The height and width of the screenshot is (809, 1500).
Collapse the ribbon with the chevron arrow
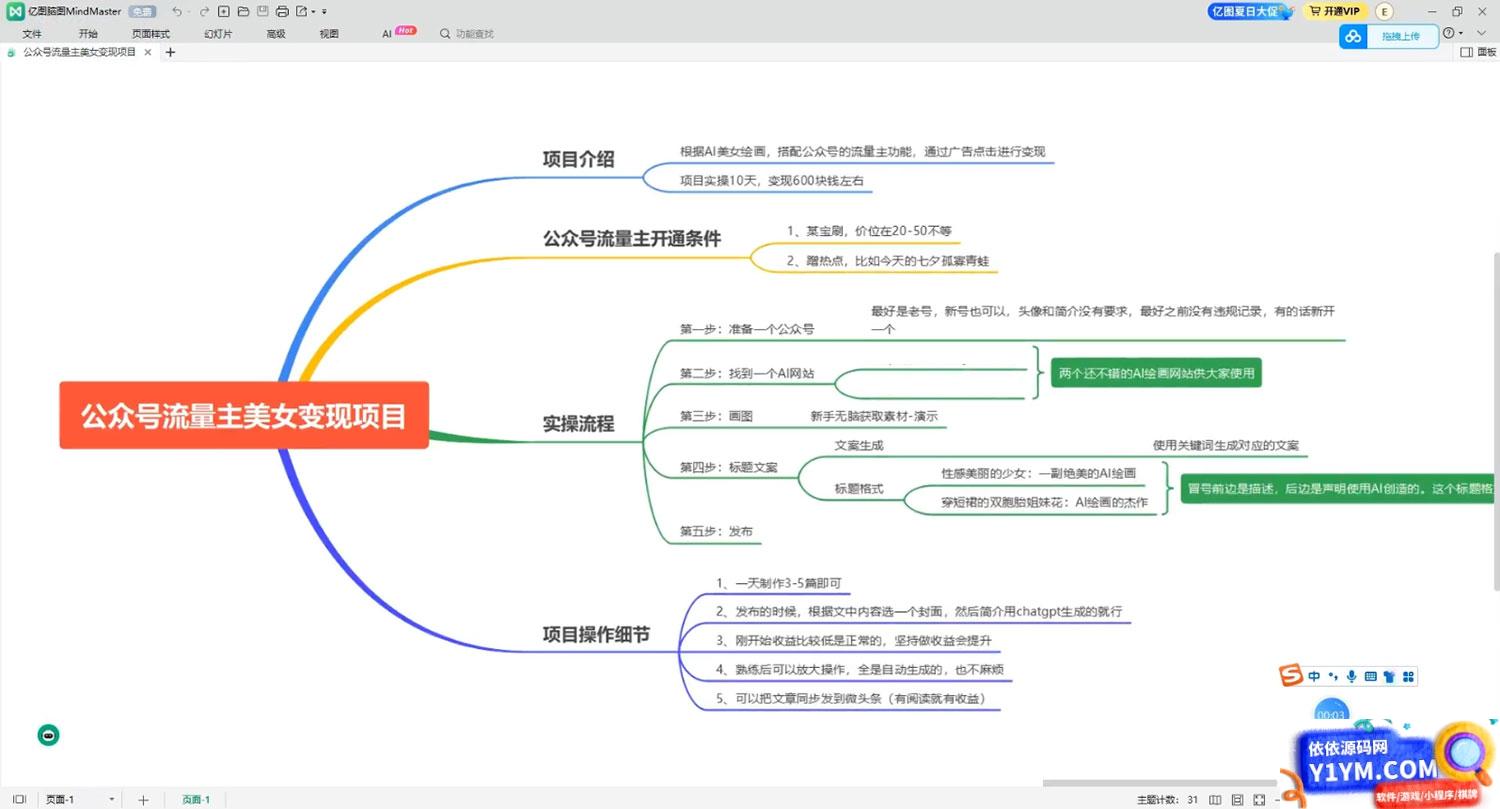1481,33
